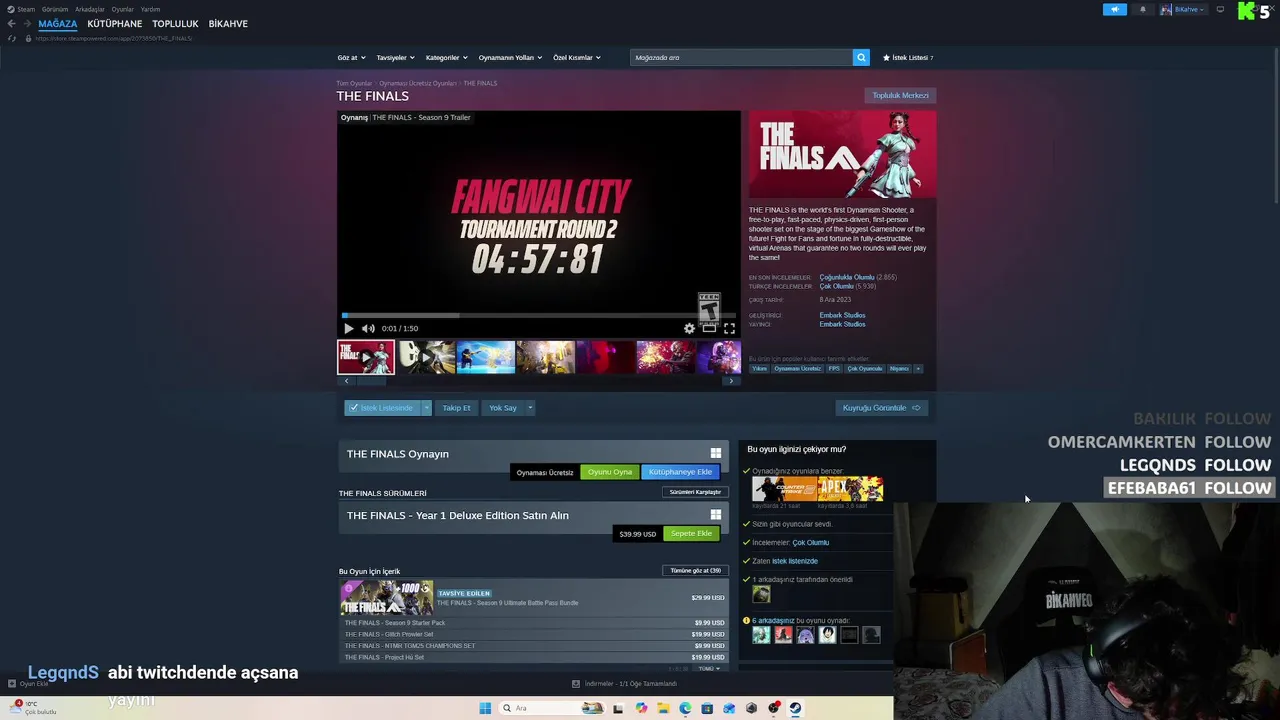Click inside the store search field
This screenshot has width=1280, height=720.
[741, 57]
